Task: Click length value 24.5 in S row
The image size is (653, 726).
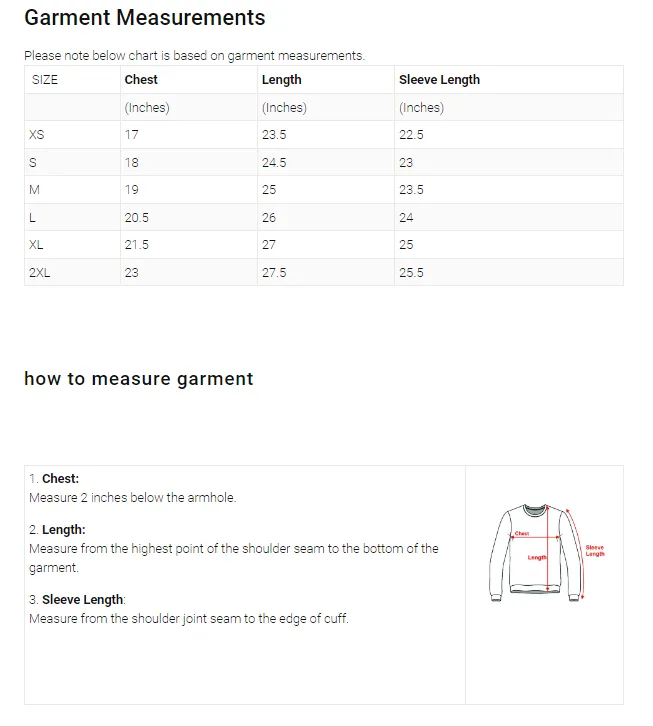Action: pos(274,163)
